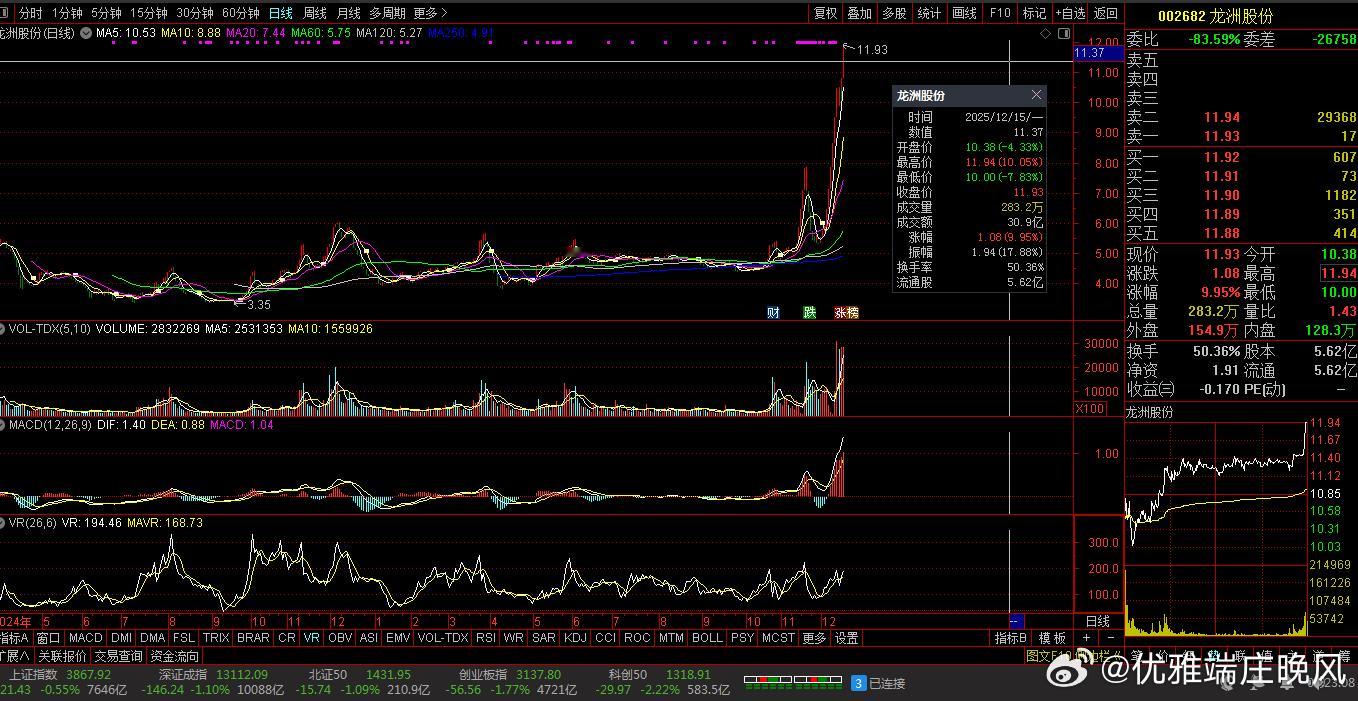This screenshot has width=1358, height=701.
Task: Click the minus zoom-out button beside 模板
Action: pyautogui.click(x=1109, y=638)
